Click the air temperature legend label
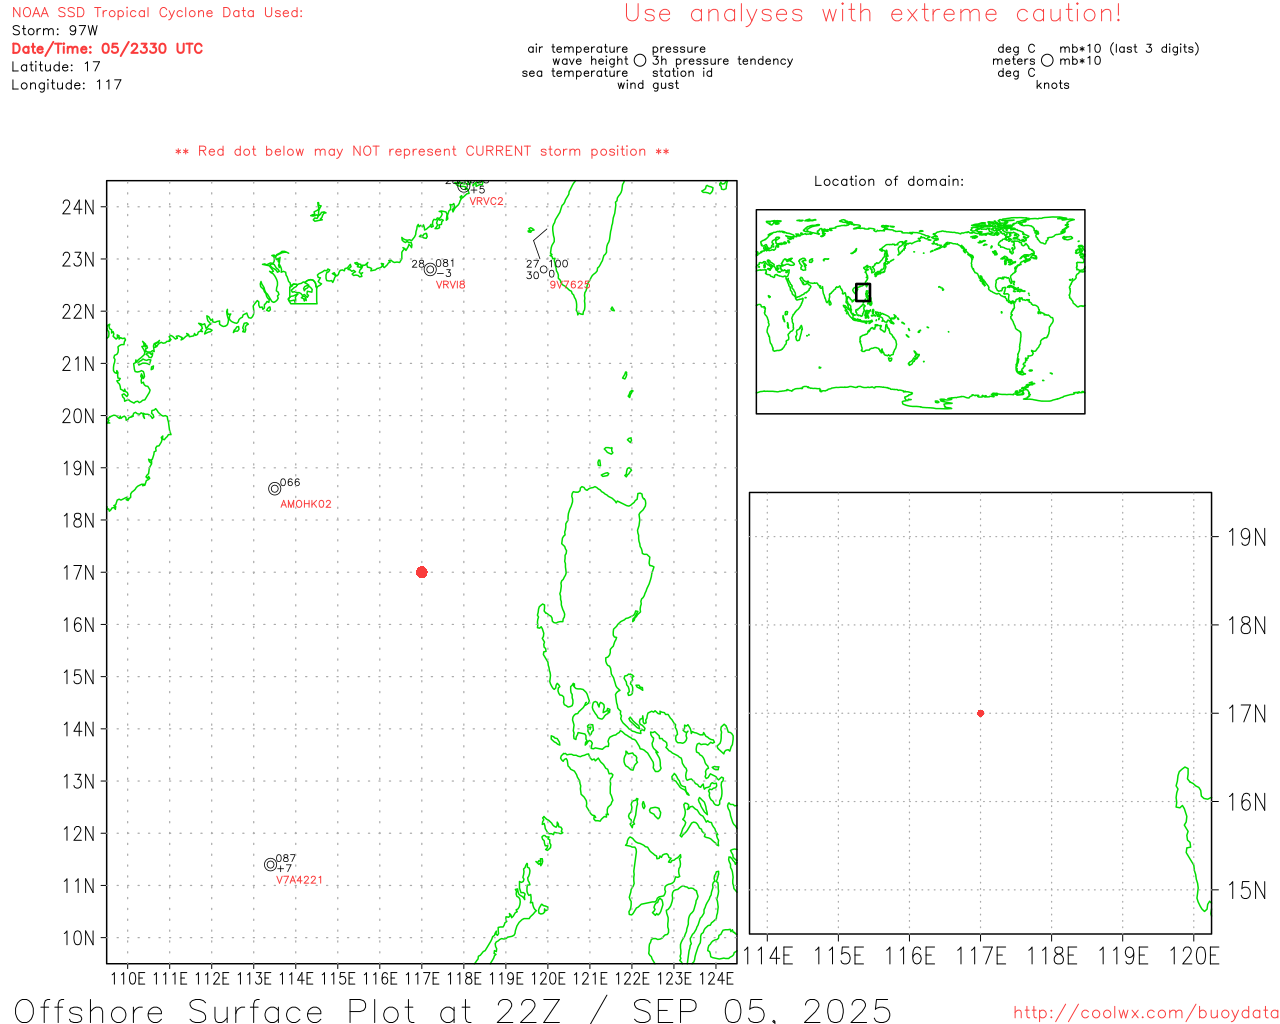1280x1024 pixels. tap(578, 49)
